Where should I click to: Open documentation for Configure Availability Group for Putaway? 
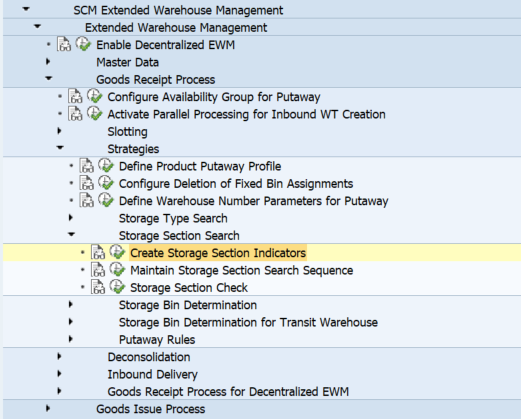pyautogui.click(x=75, y=97)
